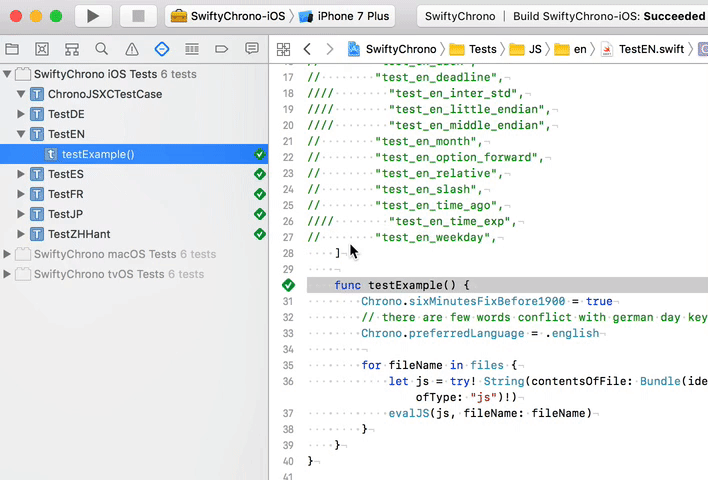Expand SwiftyChrono macOS Tests group
The height and width of the screenshot is (480, 708).
7,254
